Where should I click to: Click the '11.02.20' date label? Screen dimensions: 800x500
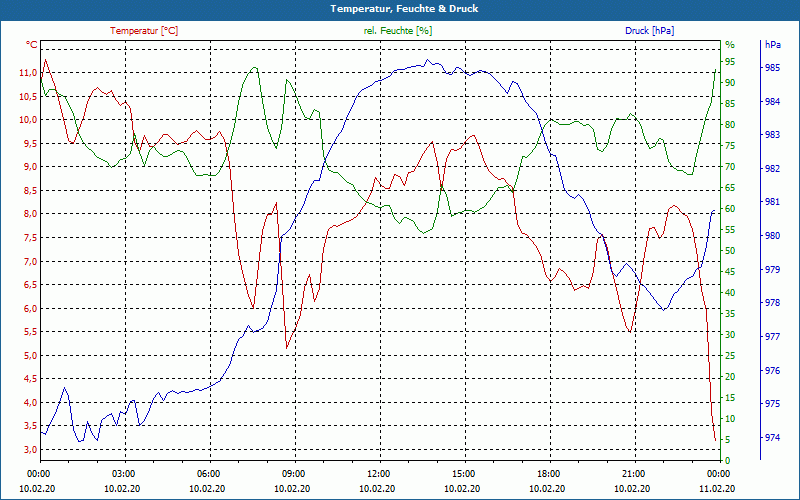(x=717, y=488)
